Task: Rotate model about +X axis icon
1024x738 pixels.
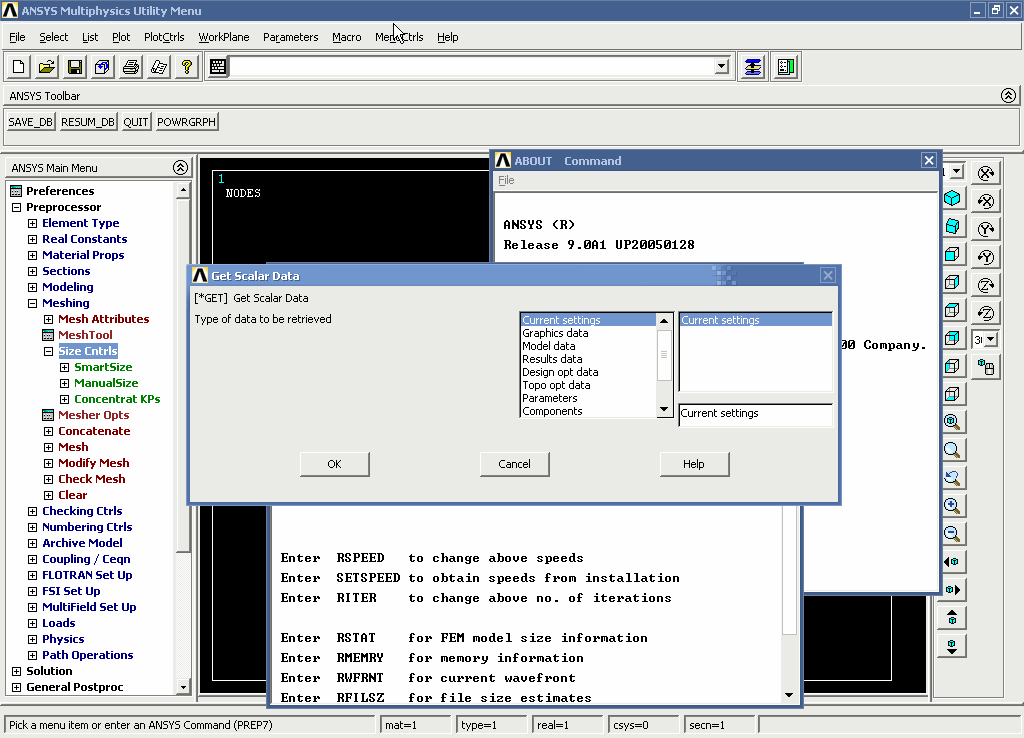Action: [x=985, y=173]
